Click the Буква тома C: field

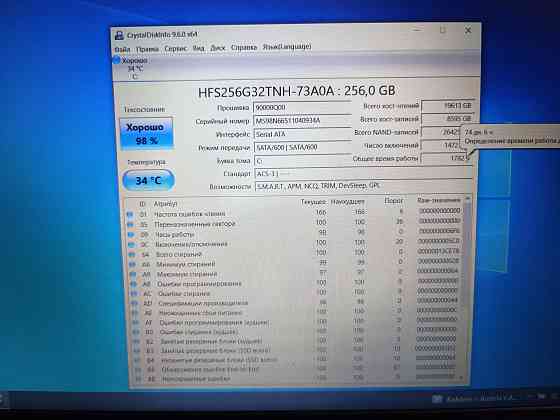click(303, 161)
